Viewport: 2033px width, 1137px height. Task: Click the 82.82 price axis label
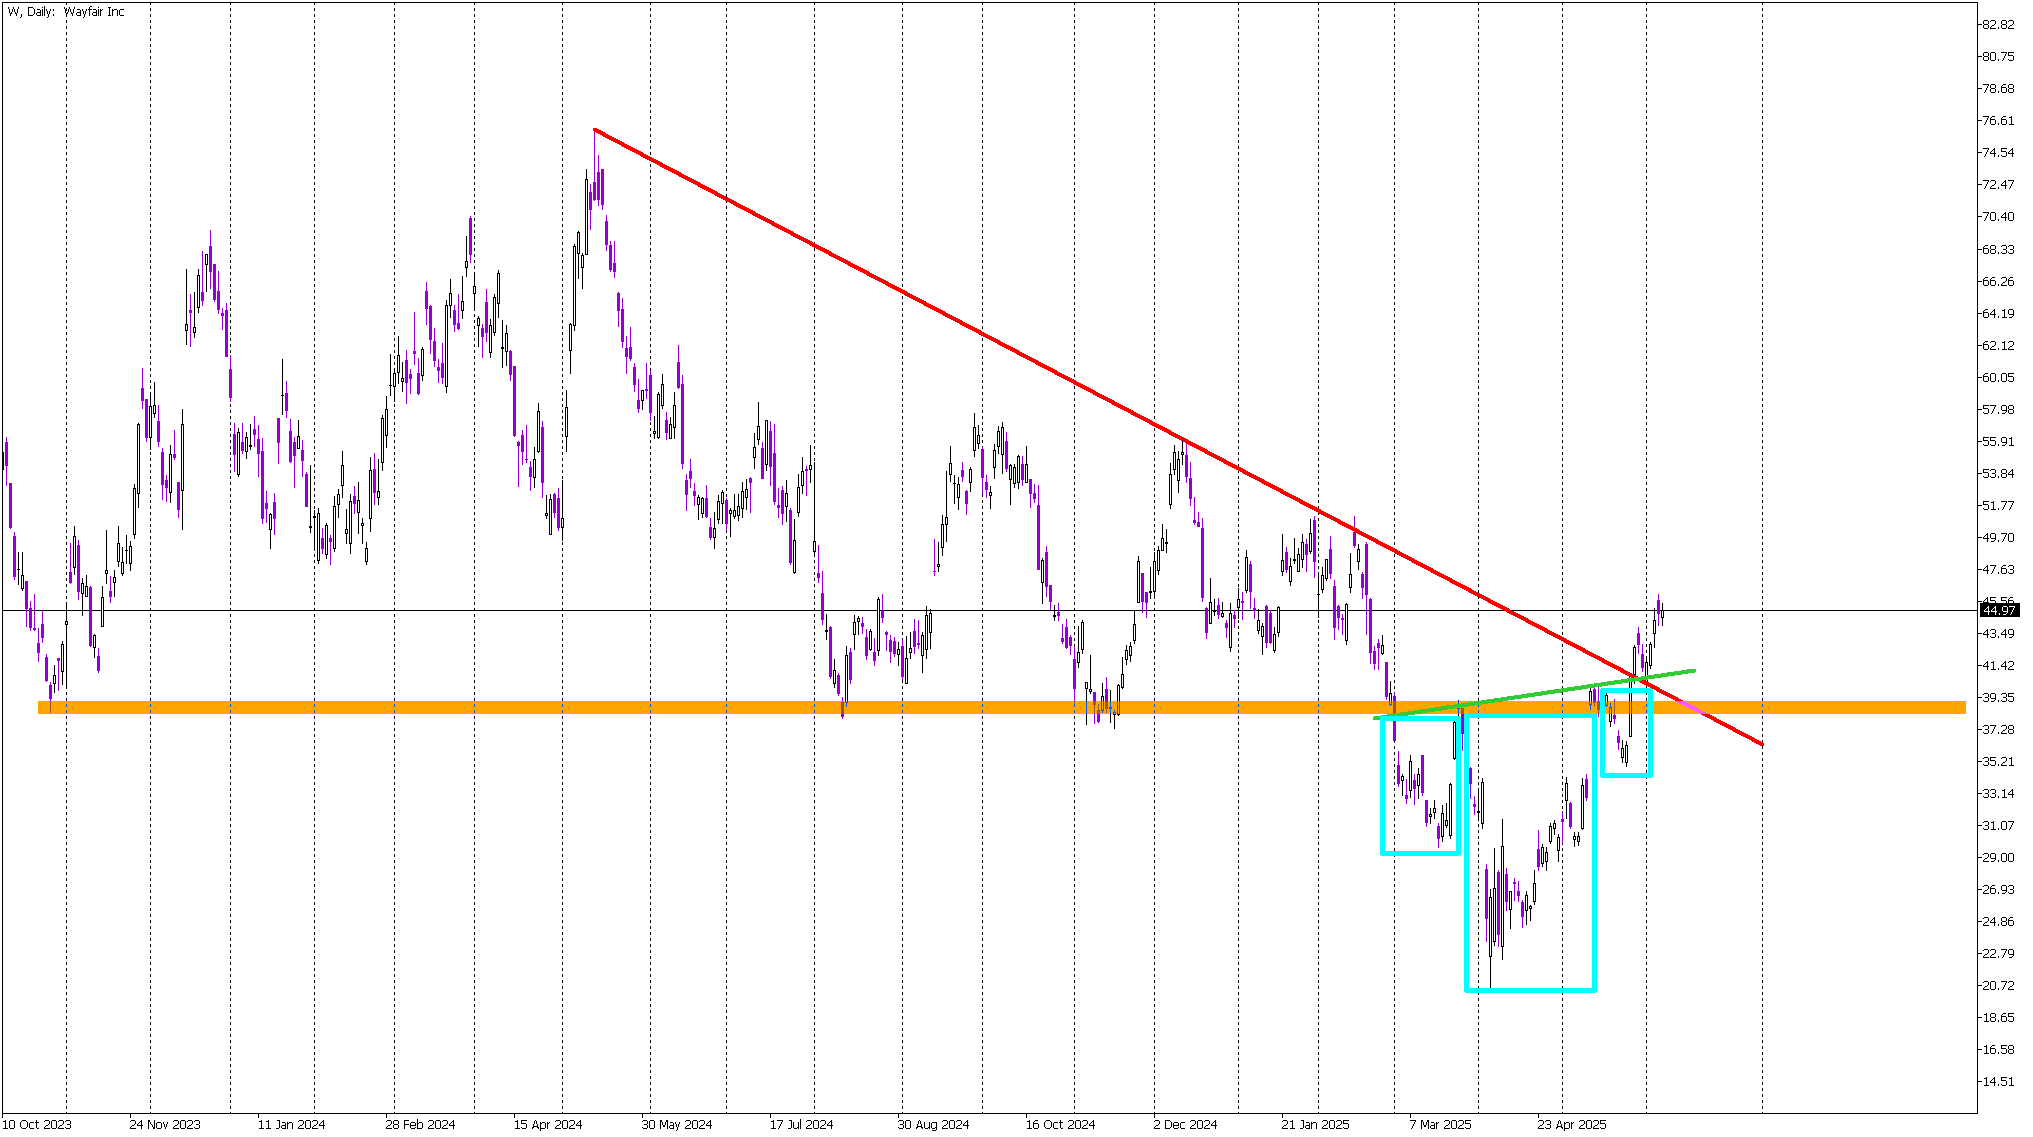(x=1998, y=25)
